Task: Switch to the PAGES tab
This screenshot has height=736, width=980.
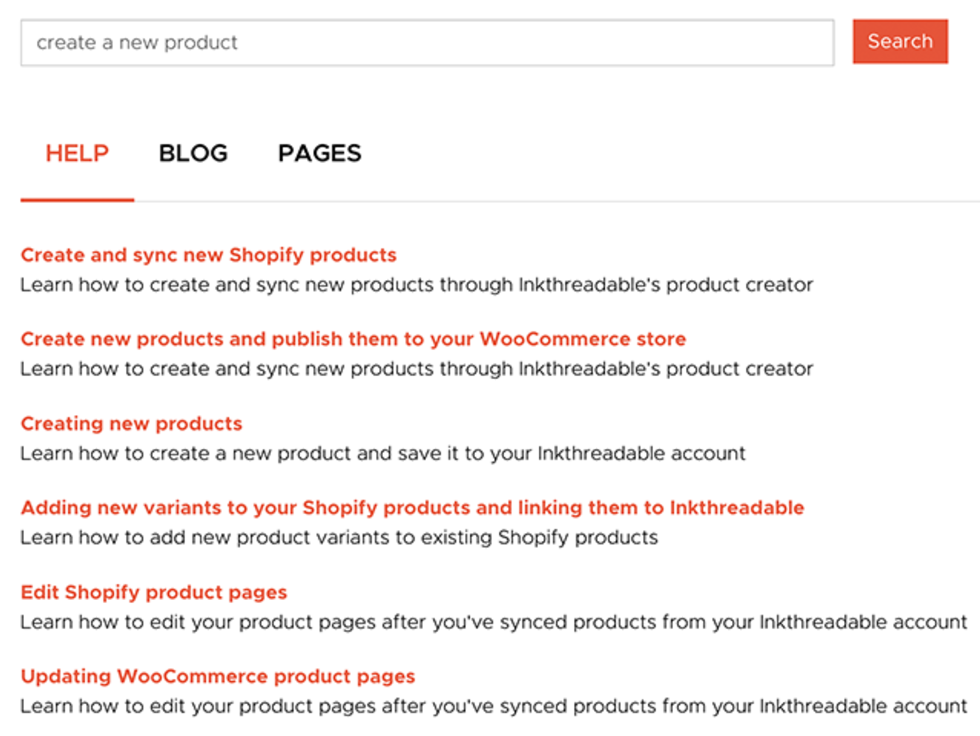Action: tap(319, 153)
